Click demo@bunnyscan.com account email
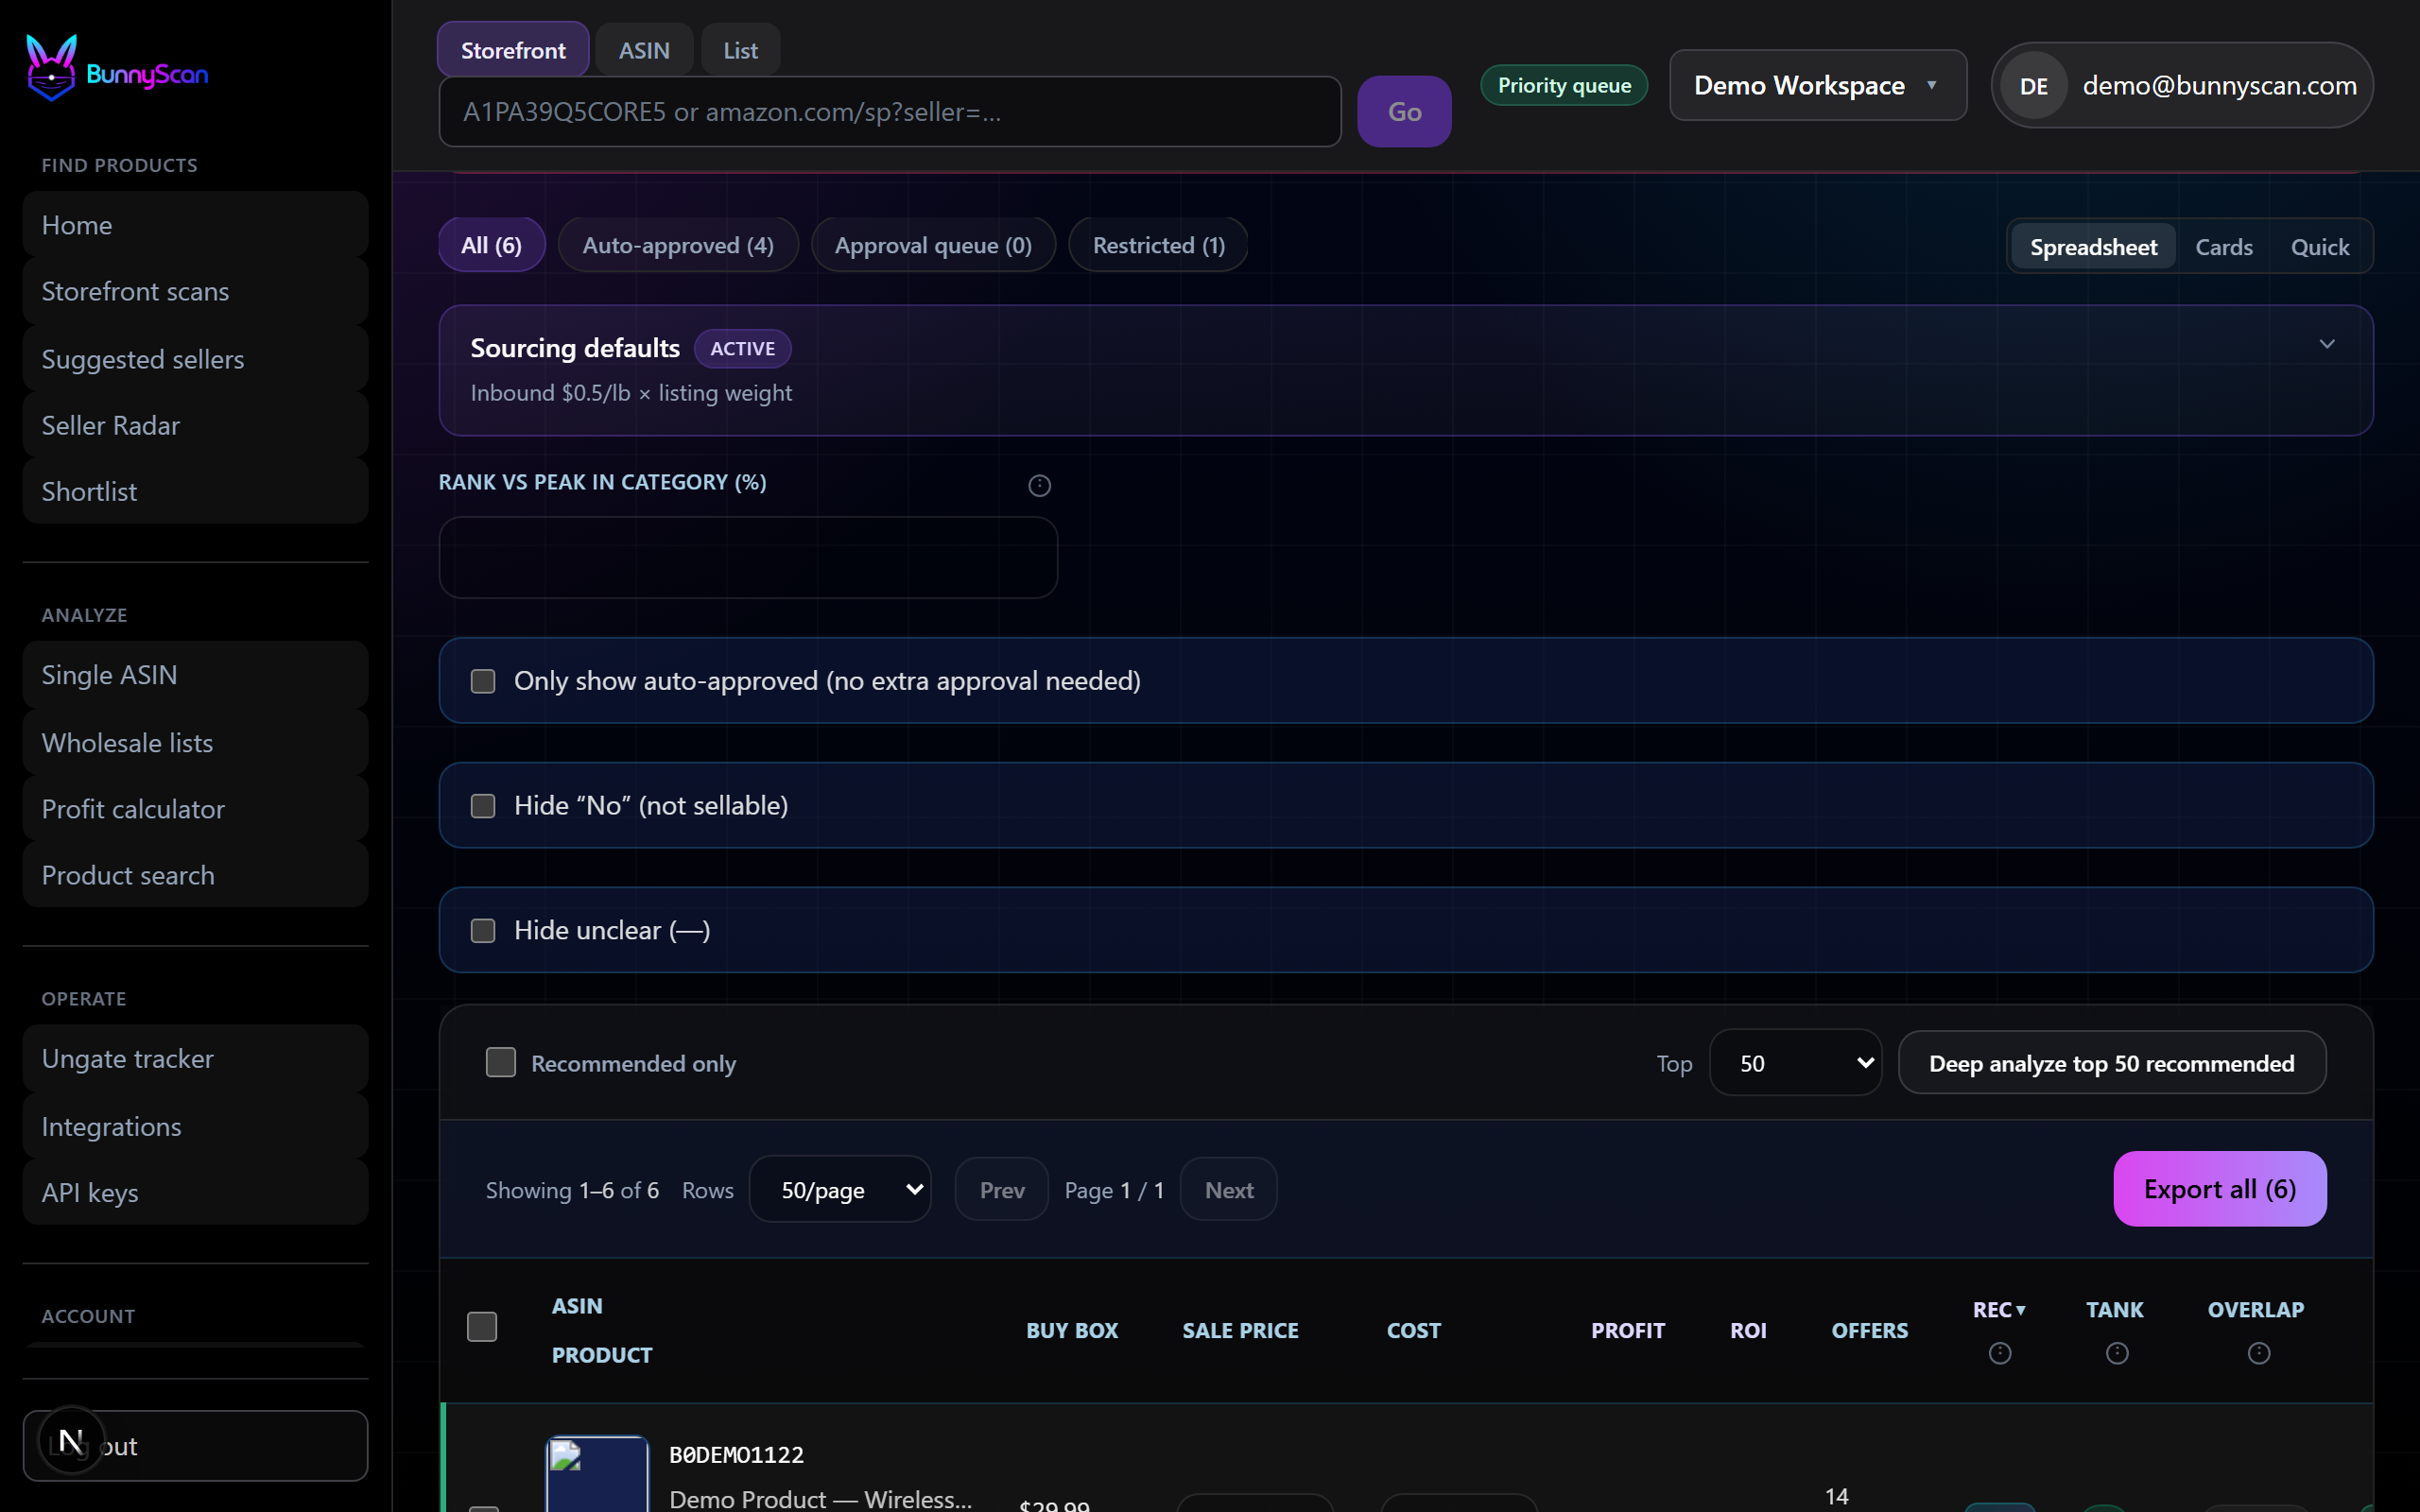The height and width of the screenshot is (1512, 2420). tap(2219, 86)
